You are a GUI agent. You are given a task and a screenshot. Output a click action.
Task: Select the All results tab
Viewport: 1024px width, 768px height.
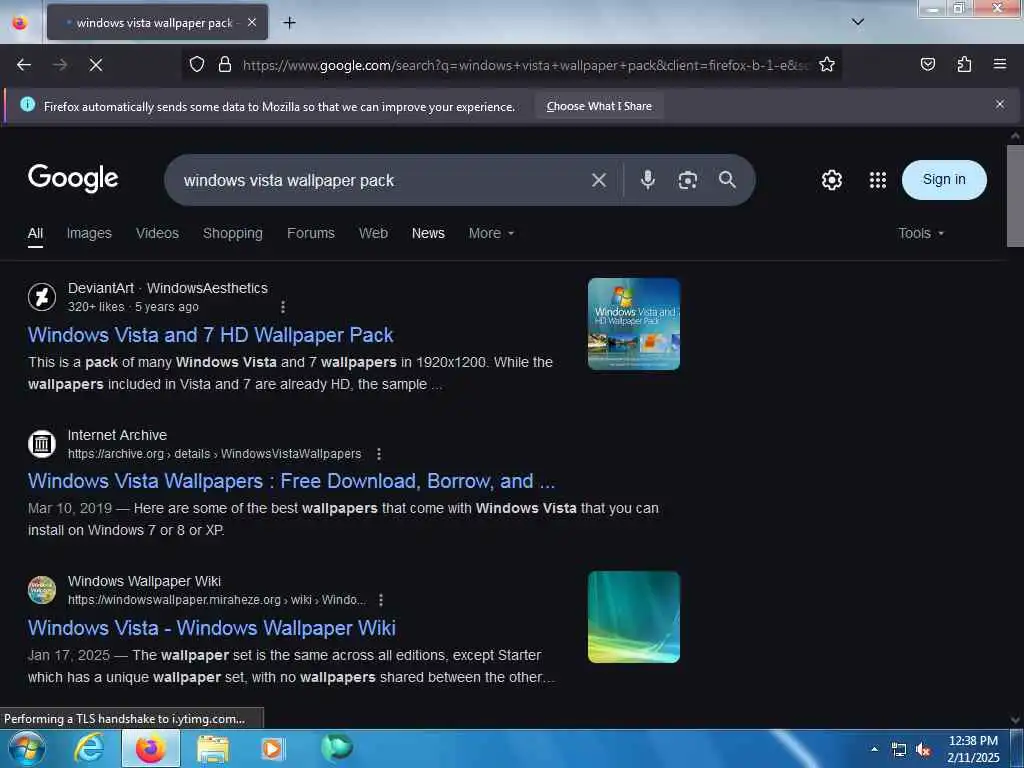pos(35,234)
